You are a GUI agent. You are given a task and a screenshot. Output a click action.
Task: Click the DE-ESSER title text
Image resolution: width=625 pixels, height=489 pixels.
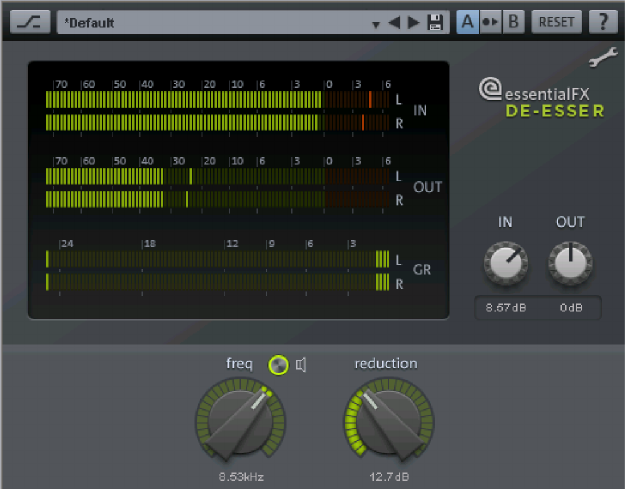(555, 111)
